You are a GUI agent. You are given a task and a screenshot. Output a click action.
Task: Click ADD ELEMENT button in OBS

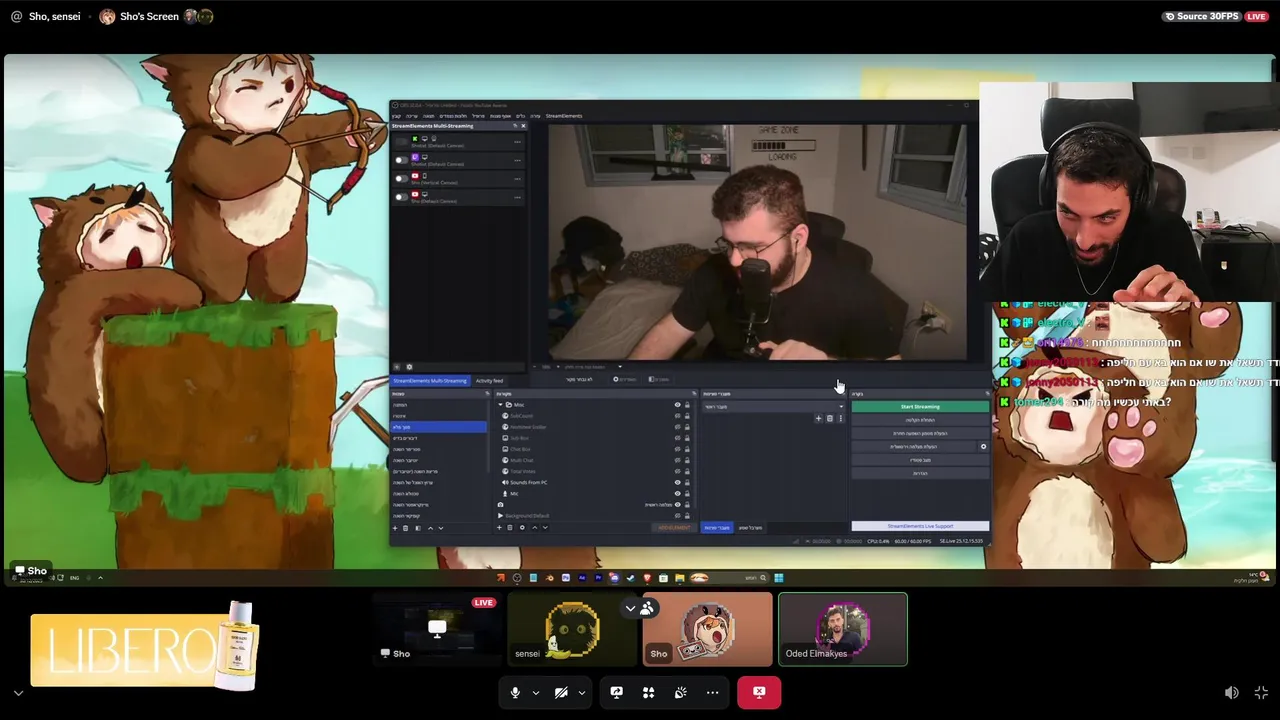(x=673, y=527)
